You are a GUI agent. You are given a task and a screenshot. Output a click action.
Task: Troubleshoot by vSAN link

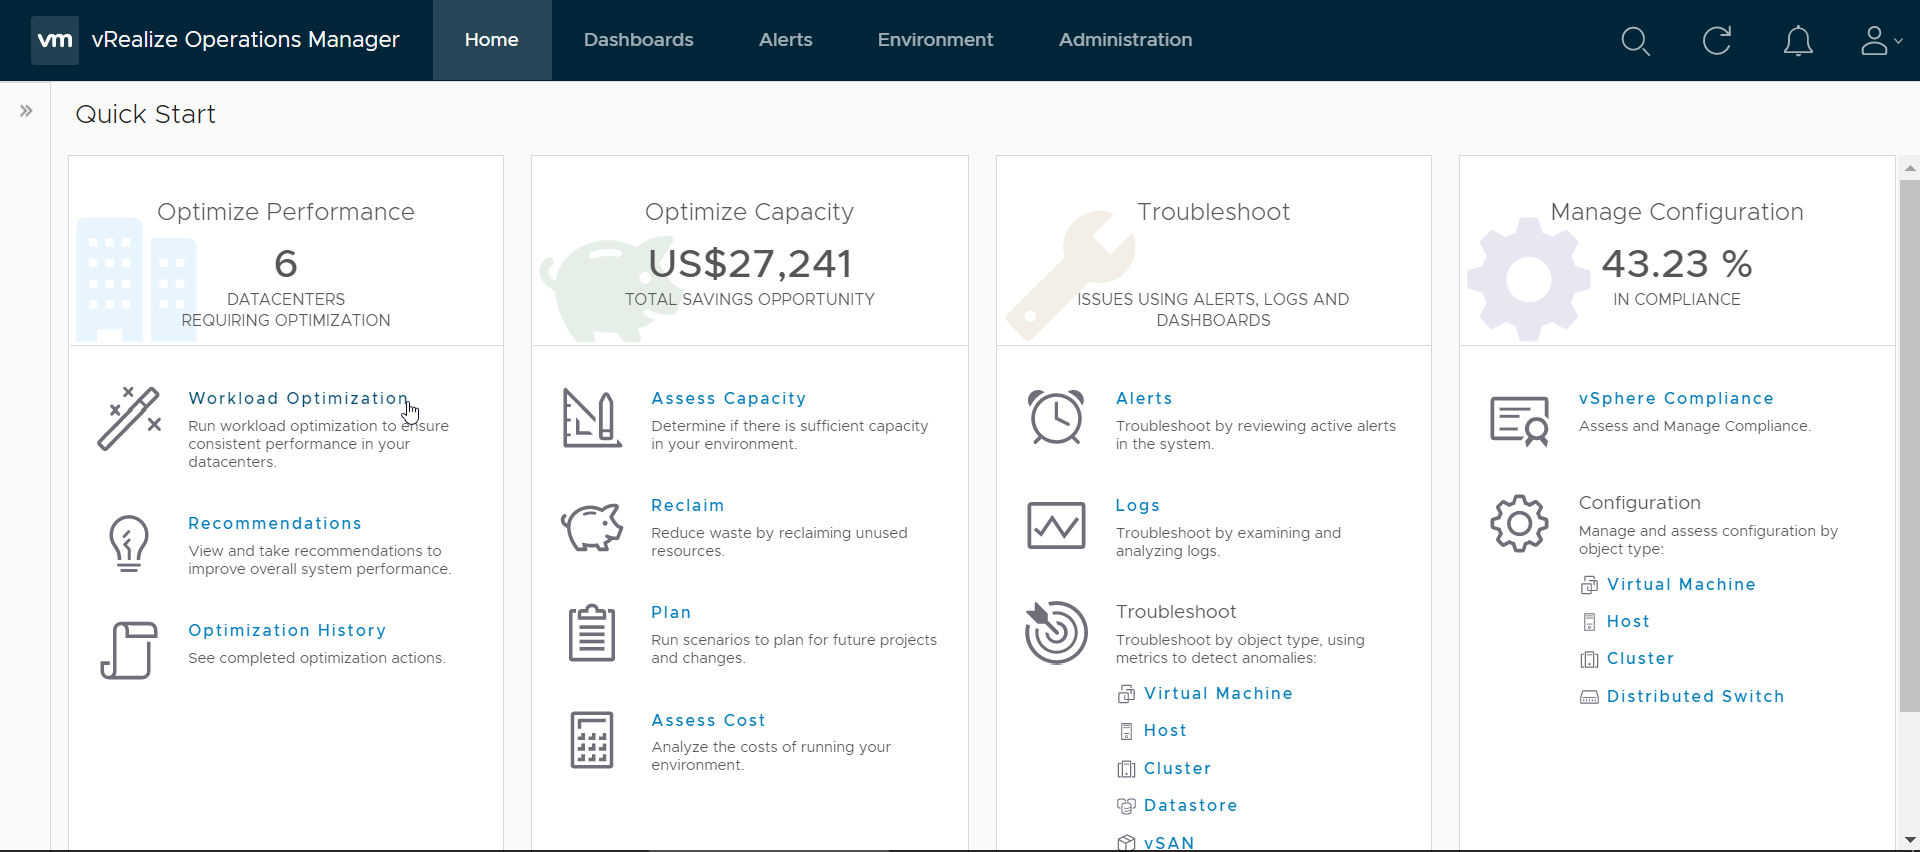coord(1169,842)
